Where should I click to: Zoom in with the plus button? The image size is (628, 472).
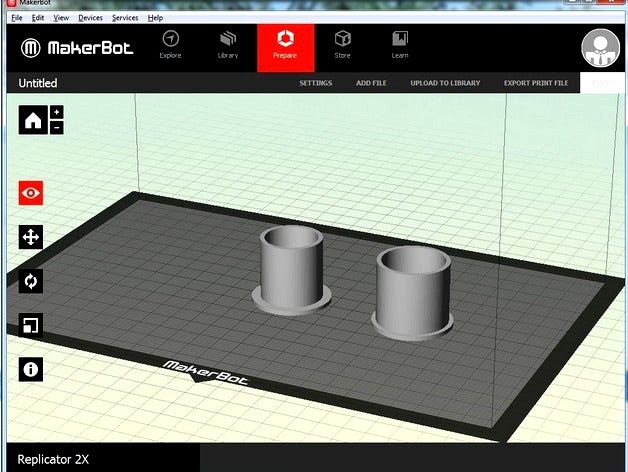pos(56,112)
